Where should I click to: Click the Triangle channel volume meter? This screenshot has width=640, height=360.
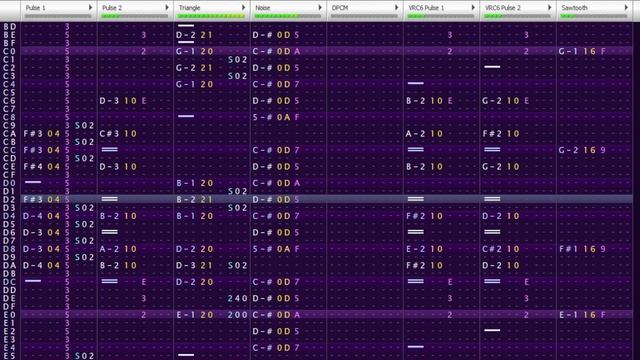(211, 16)
